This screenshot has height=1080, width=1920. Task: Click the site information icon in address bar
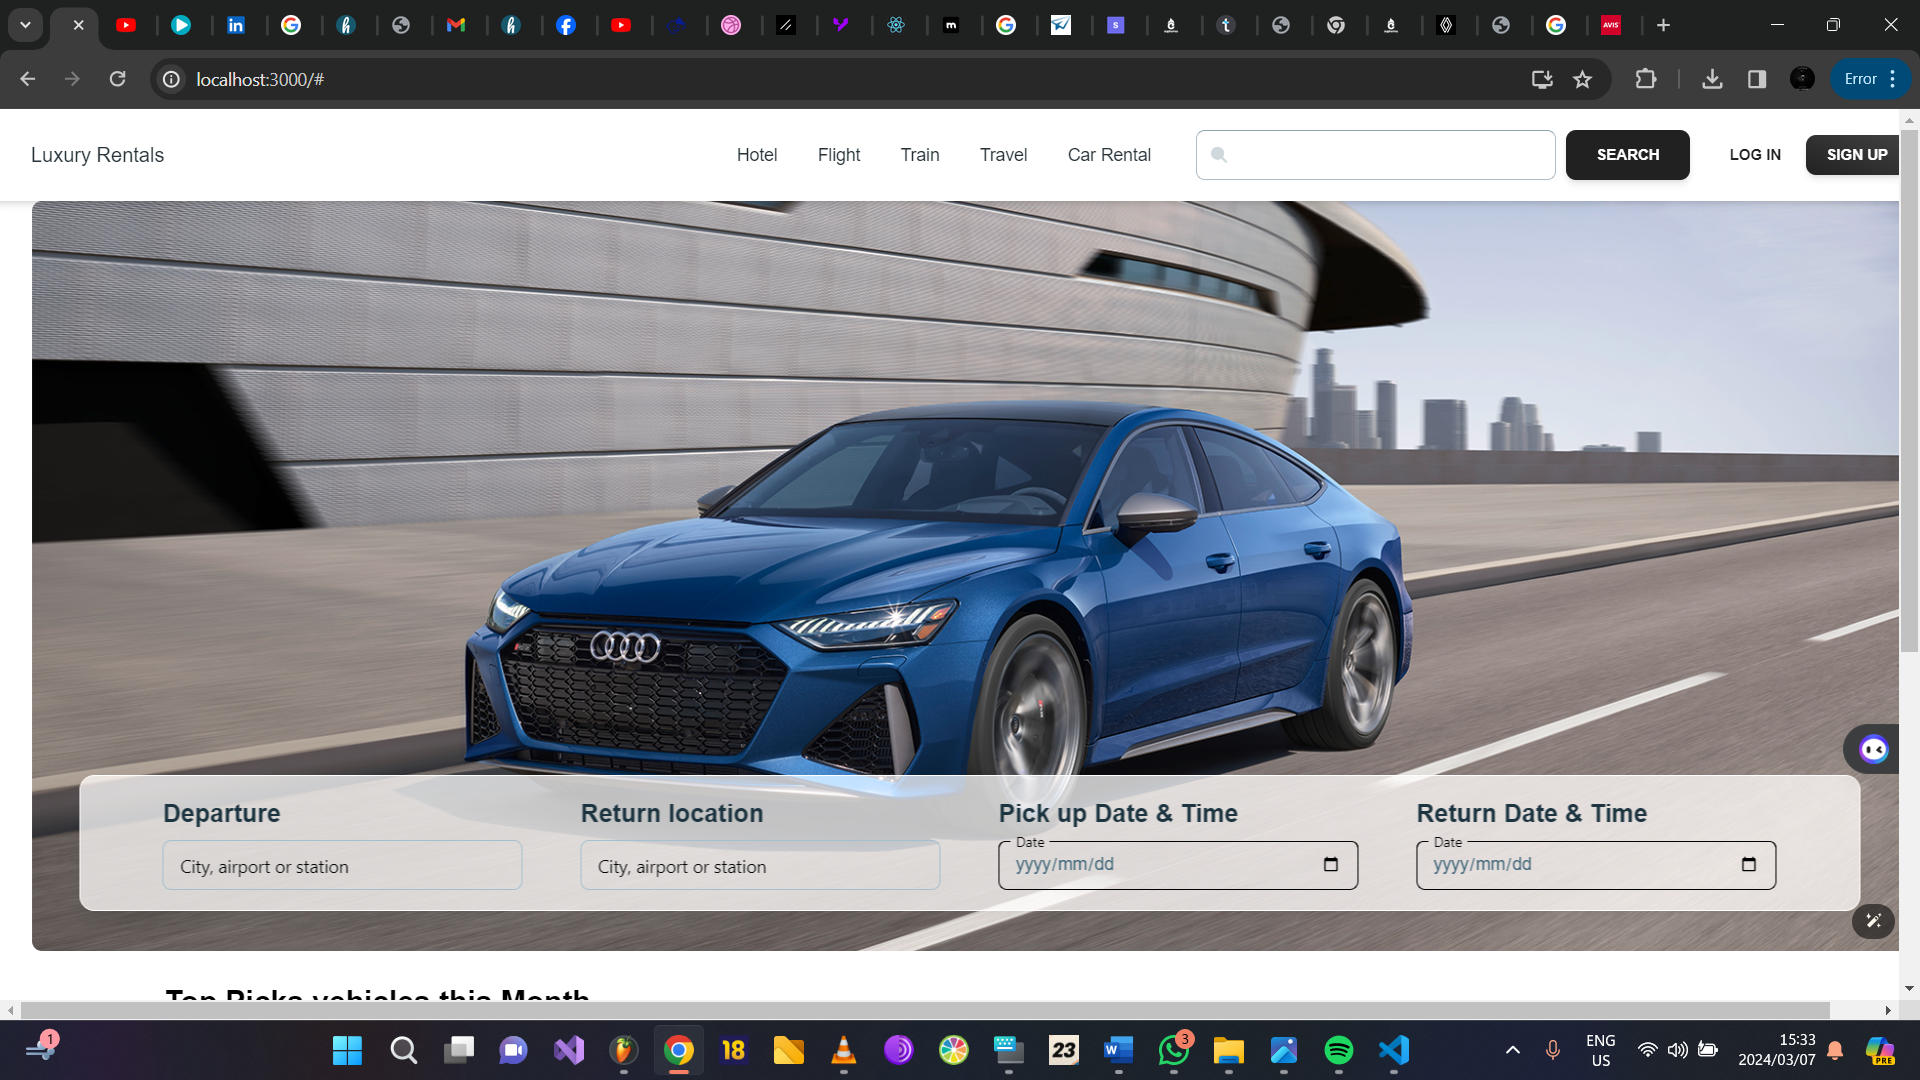172,79
